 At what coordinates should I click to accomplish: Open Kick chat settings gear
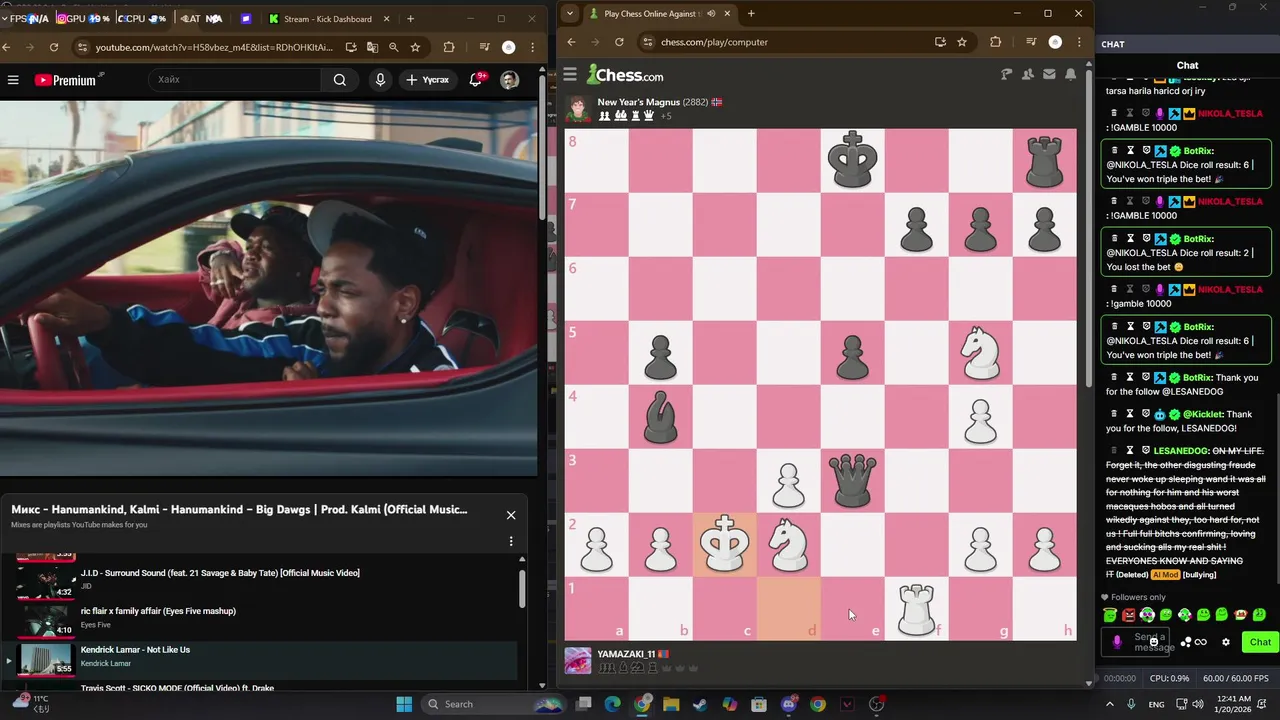[1226, 643]
